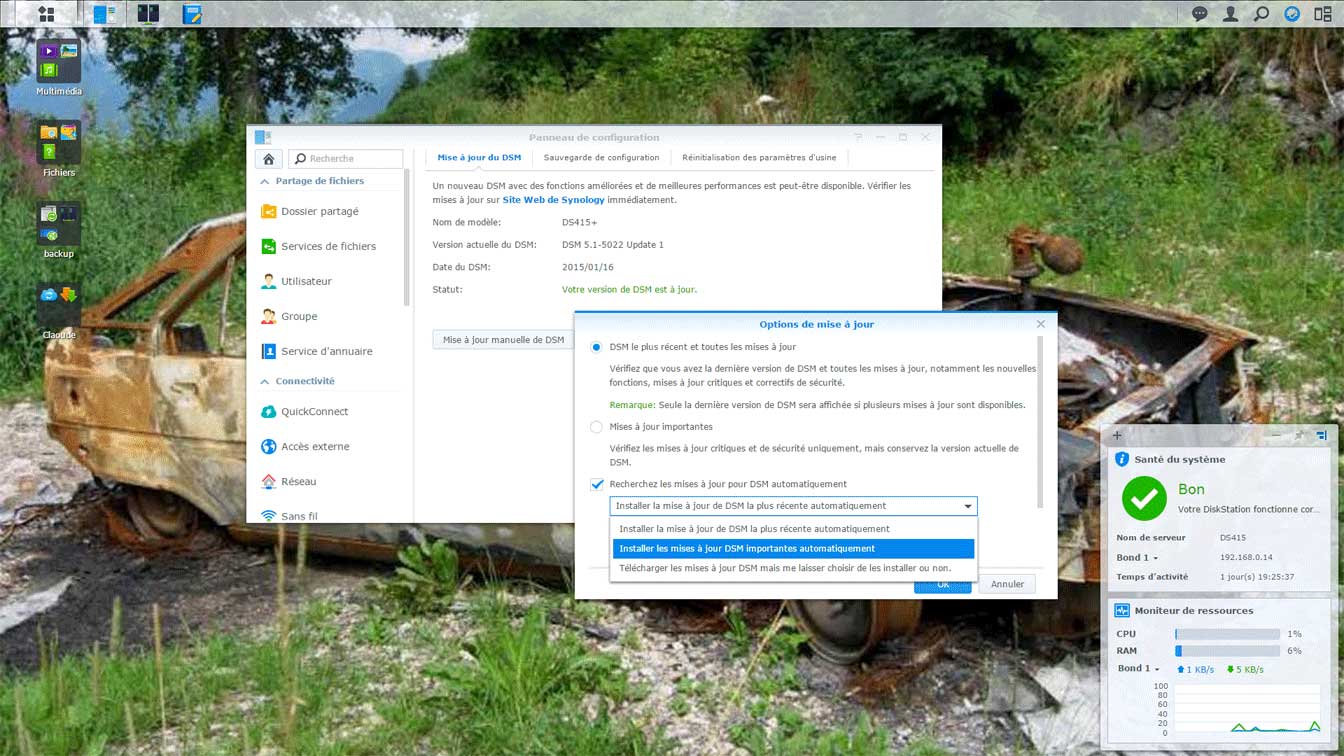Select the Mises à jour importantes option
This screenshot has width=1344, height=756.
(597, 427)
